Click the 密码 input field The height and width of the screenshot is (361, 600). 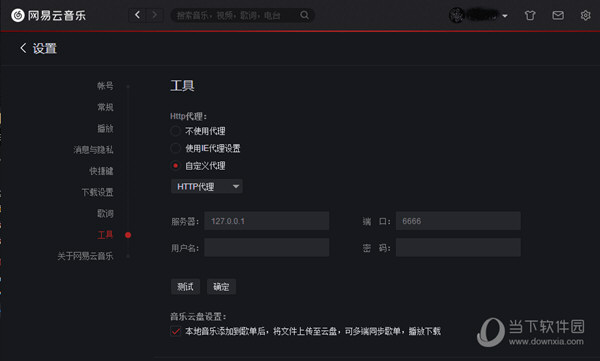458,247
